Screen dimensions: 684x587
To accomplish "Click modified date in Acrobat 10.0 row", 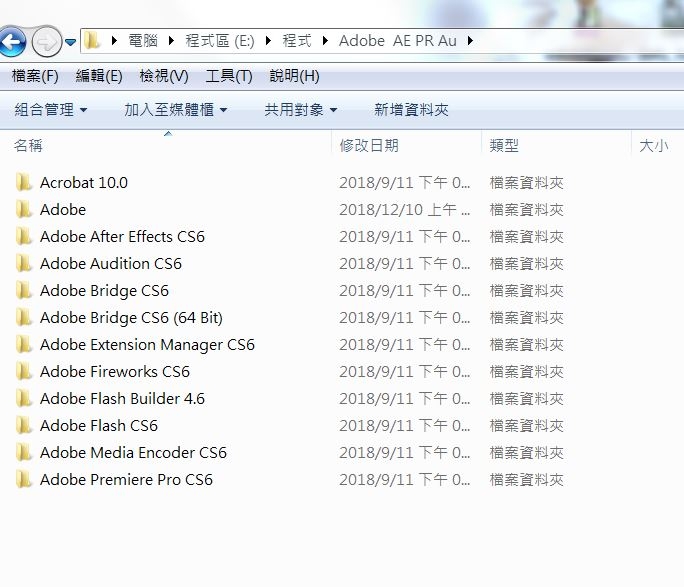I will 404,183.
